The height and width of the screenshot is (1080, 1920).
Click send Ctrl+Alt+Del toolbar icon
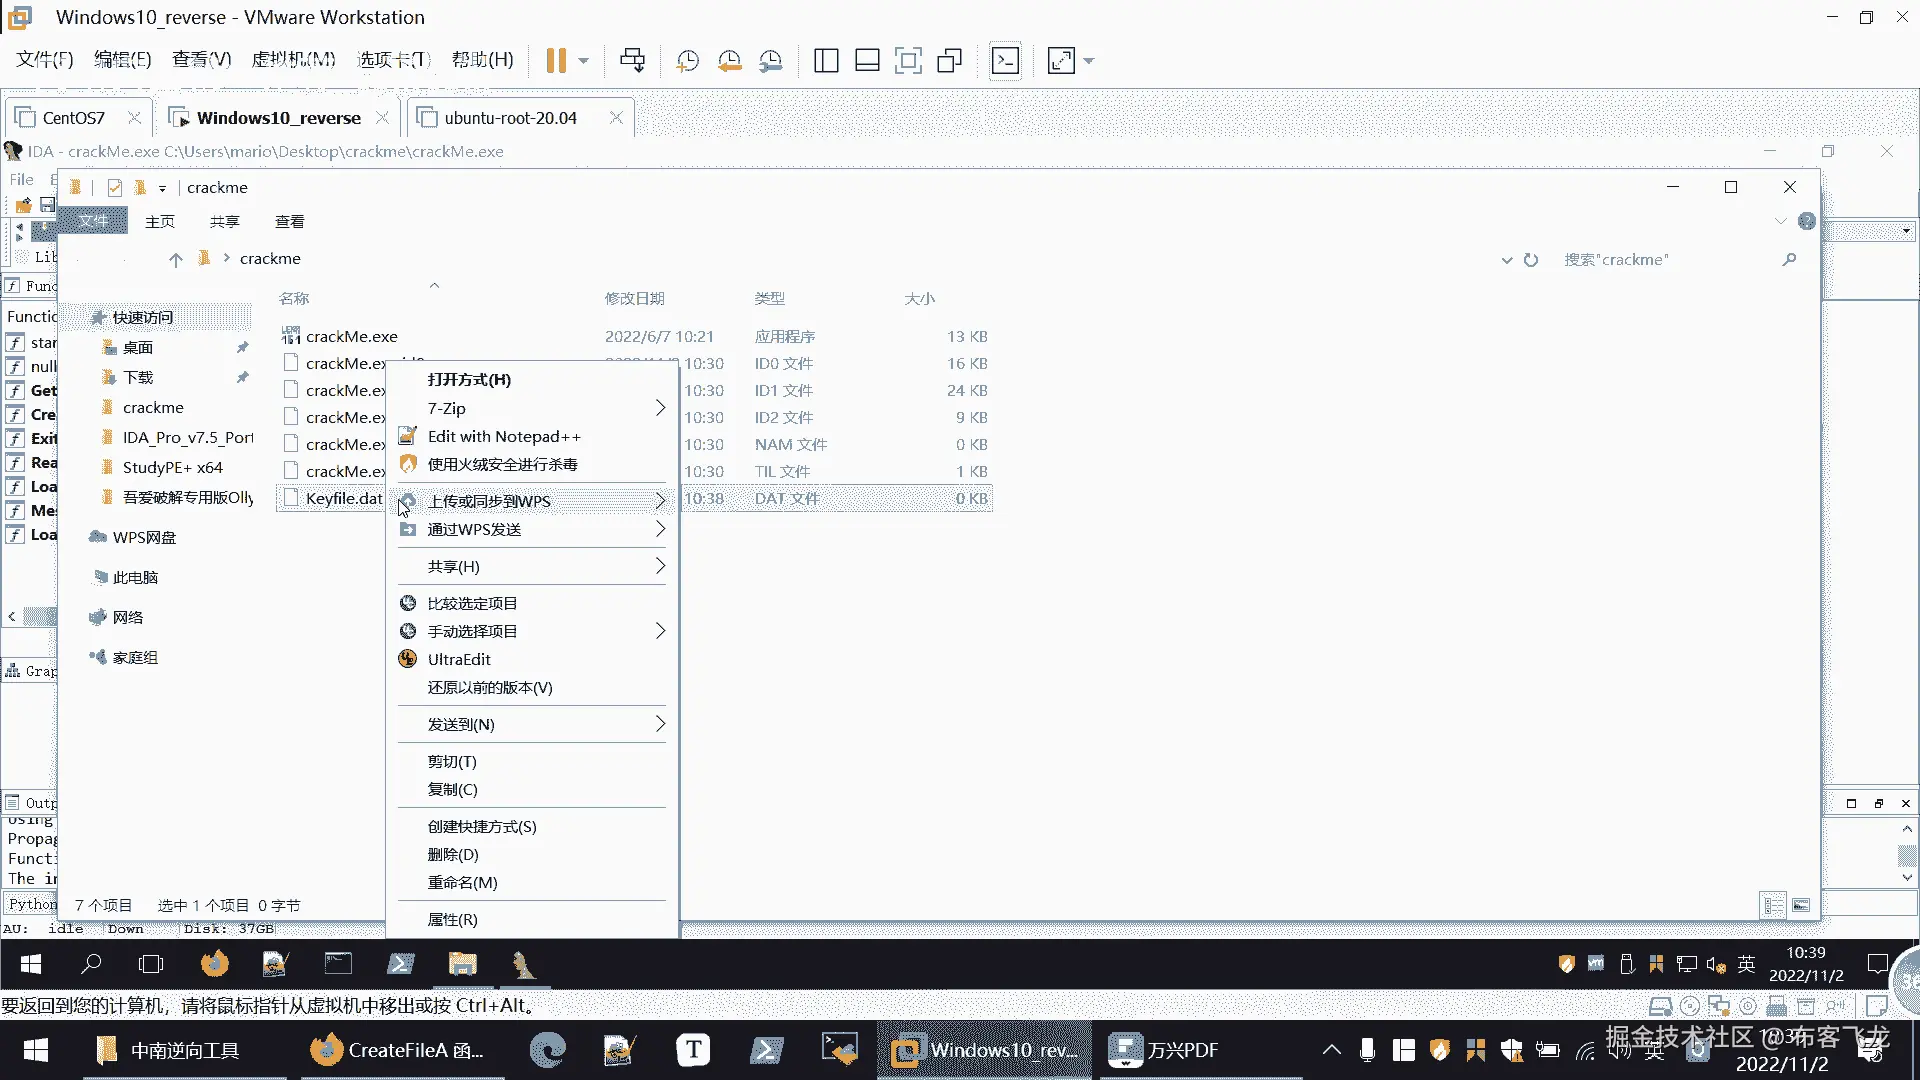632,61
